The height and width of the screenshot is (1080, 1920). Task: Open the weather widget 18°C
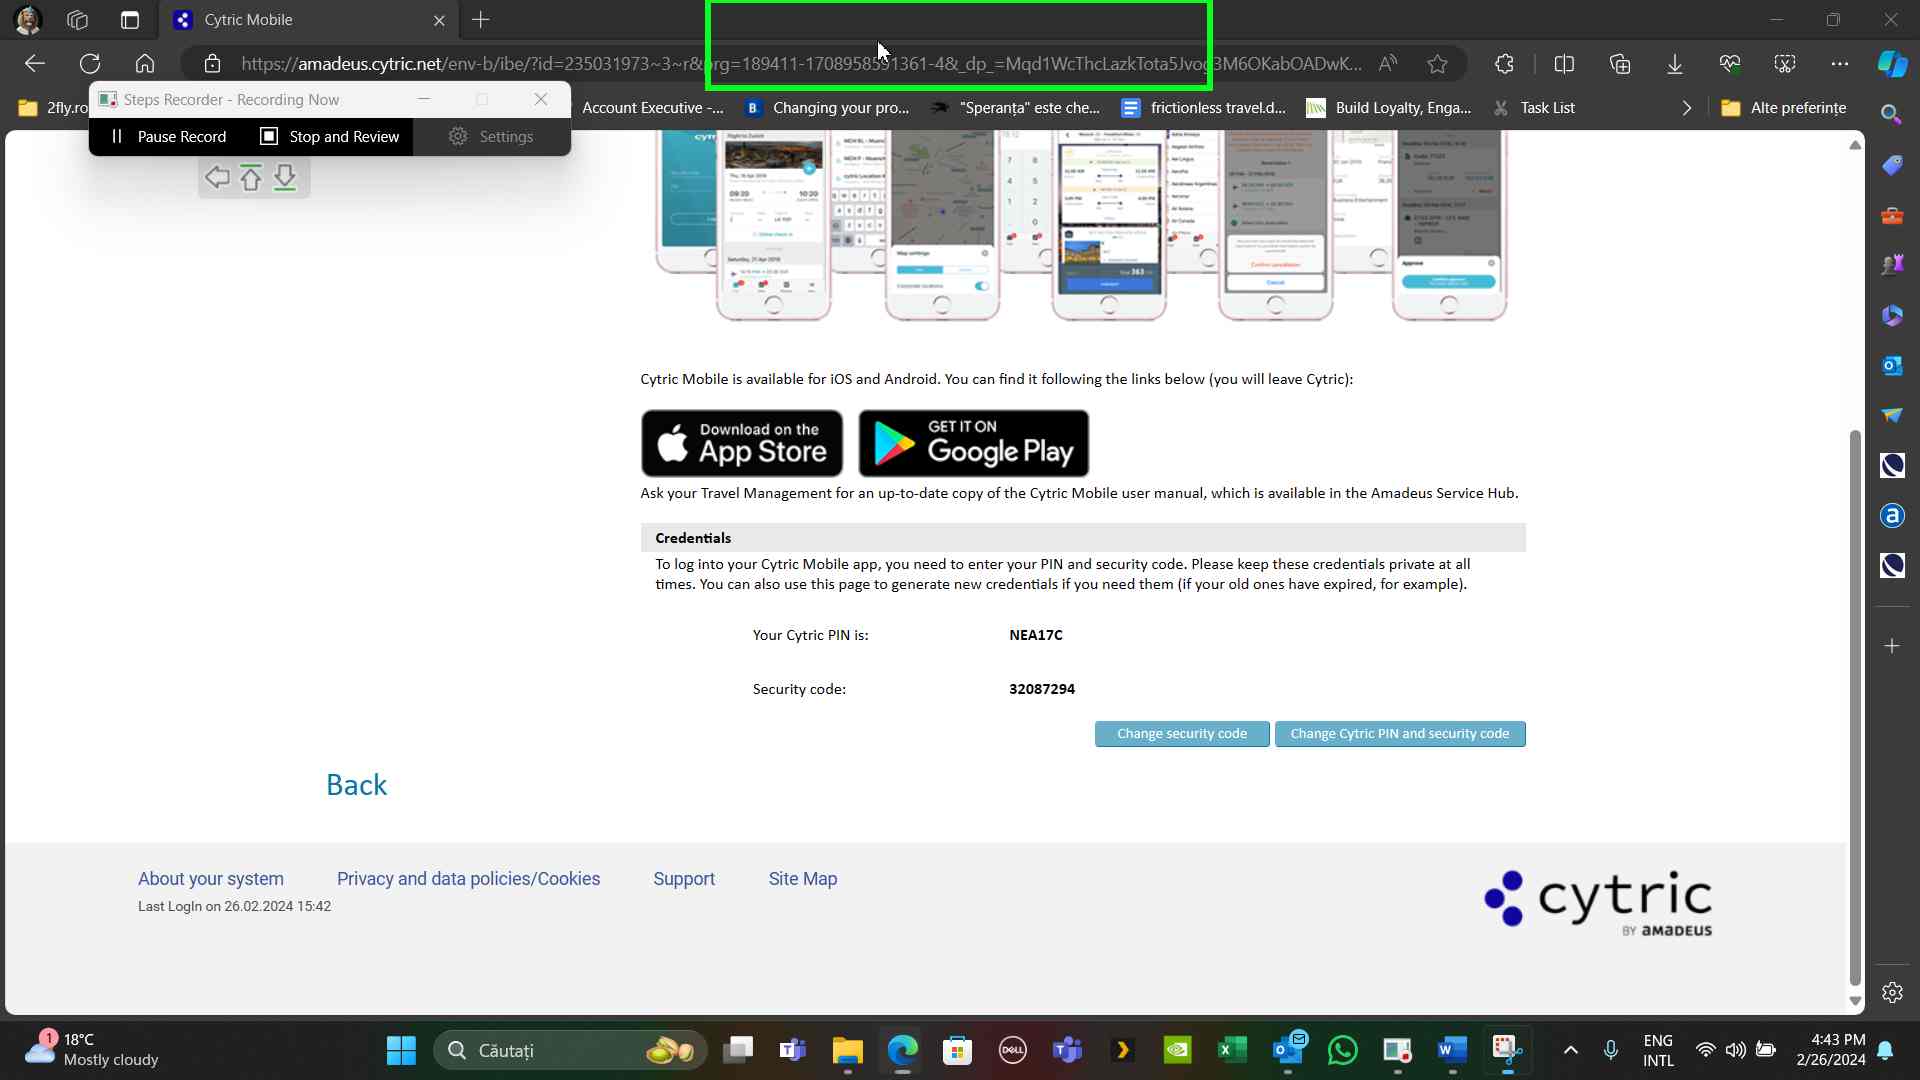[x=92, y=1050]
